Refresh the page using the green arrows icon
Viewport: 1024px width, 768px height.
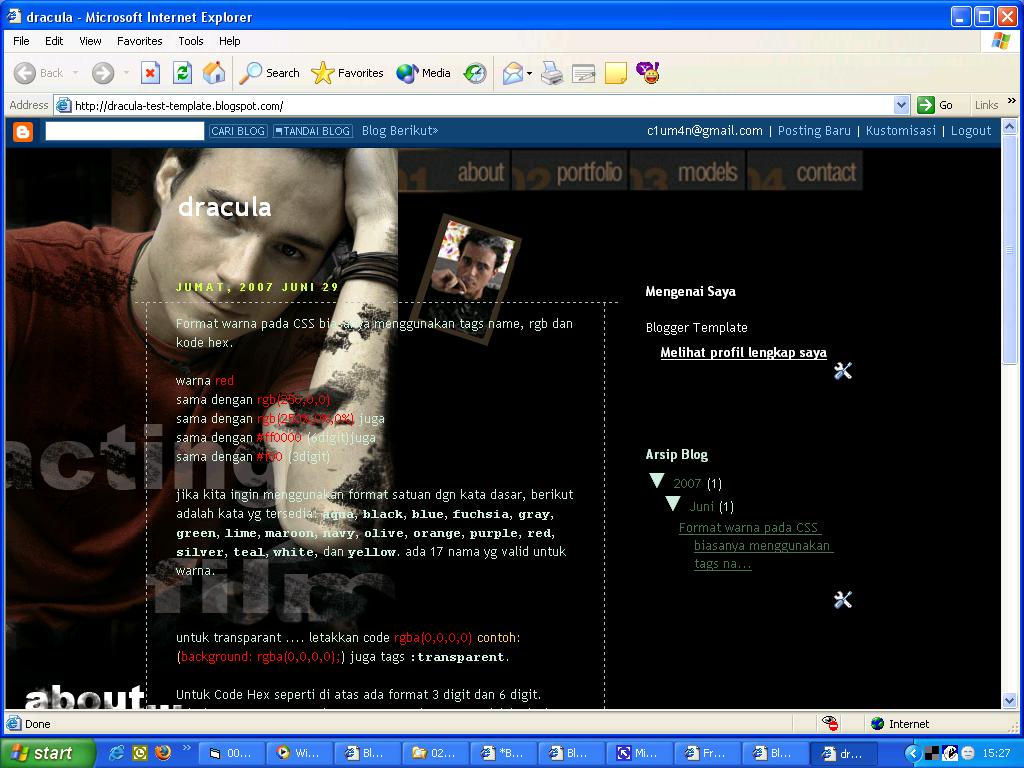click(x=182, y=73)
